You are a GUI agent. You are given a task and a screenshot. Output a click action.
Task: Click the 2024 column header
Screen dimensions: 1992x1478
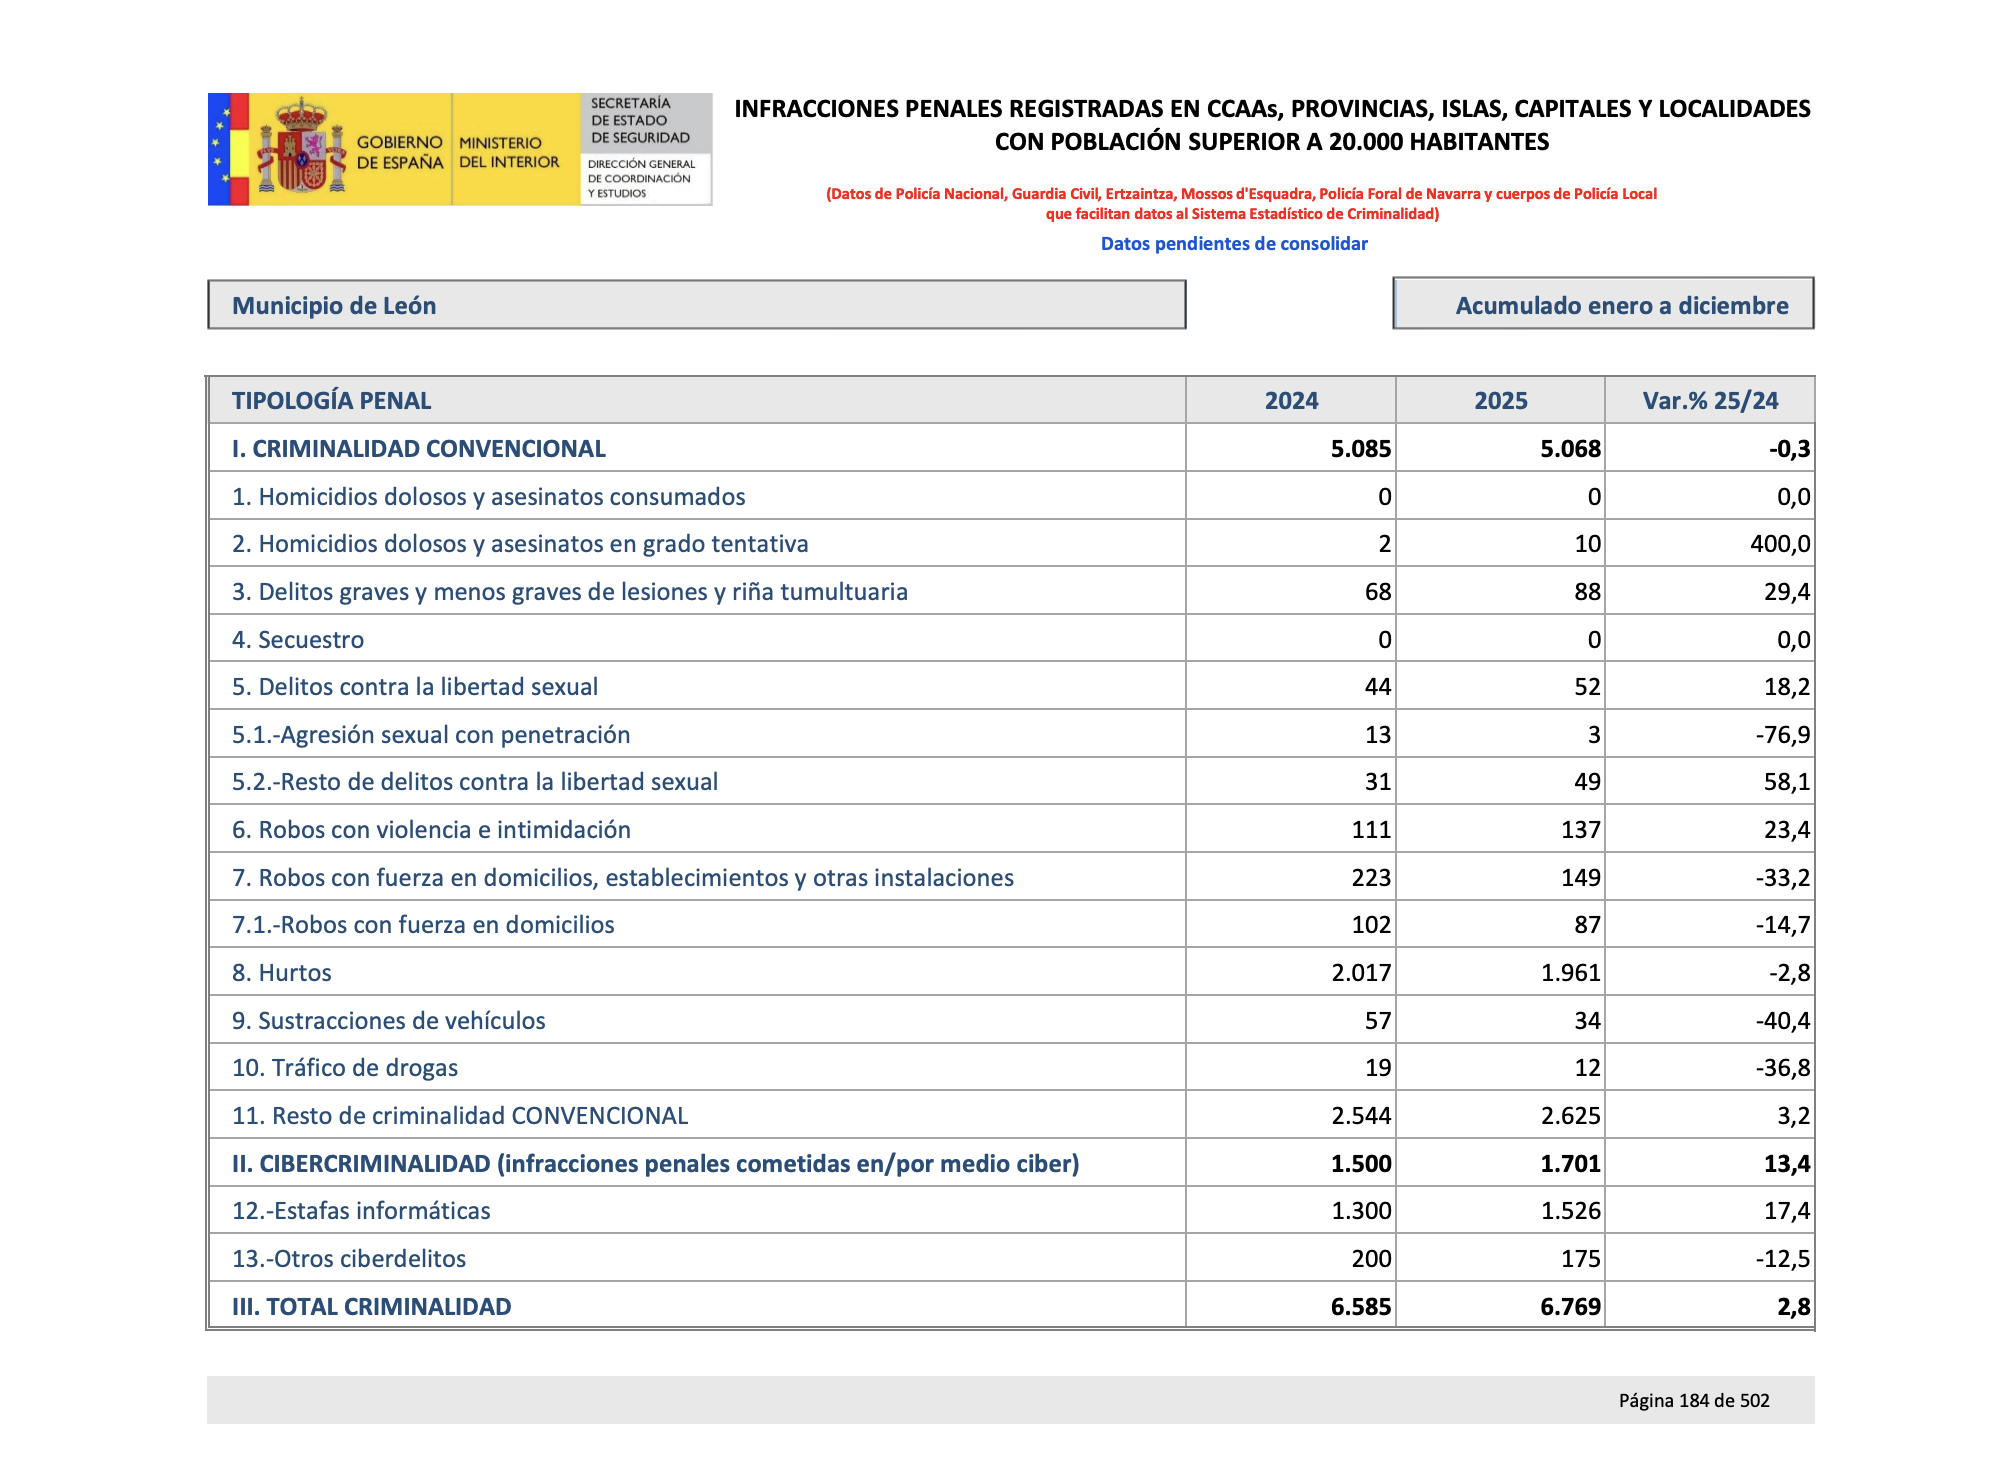(x=1288, y=400)
